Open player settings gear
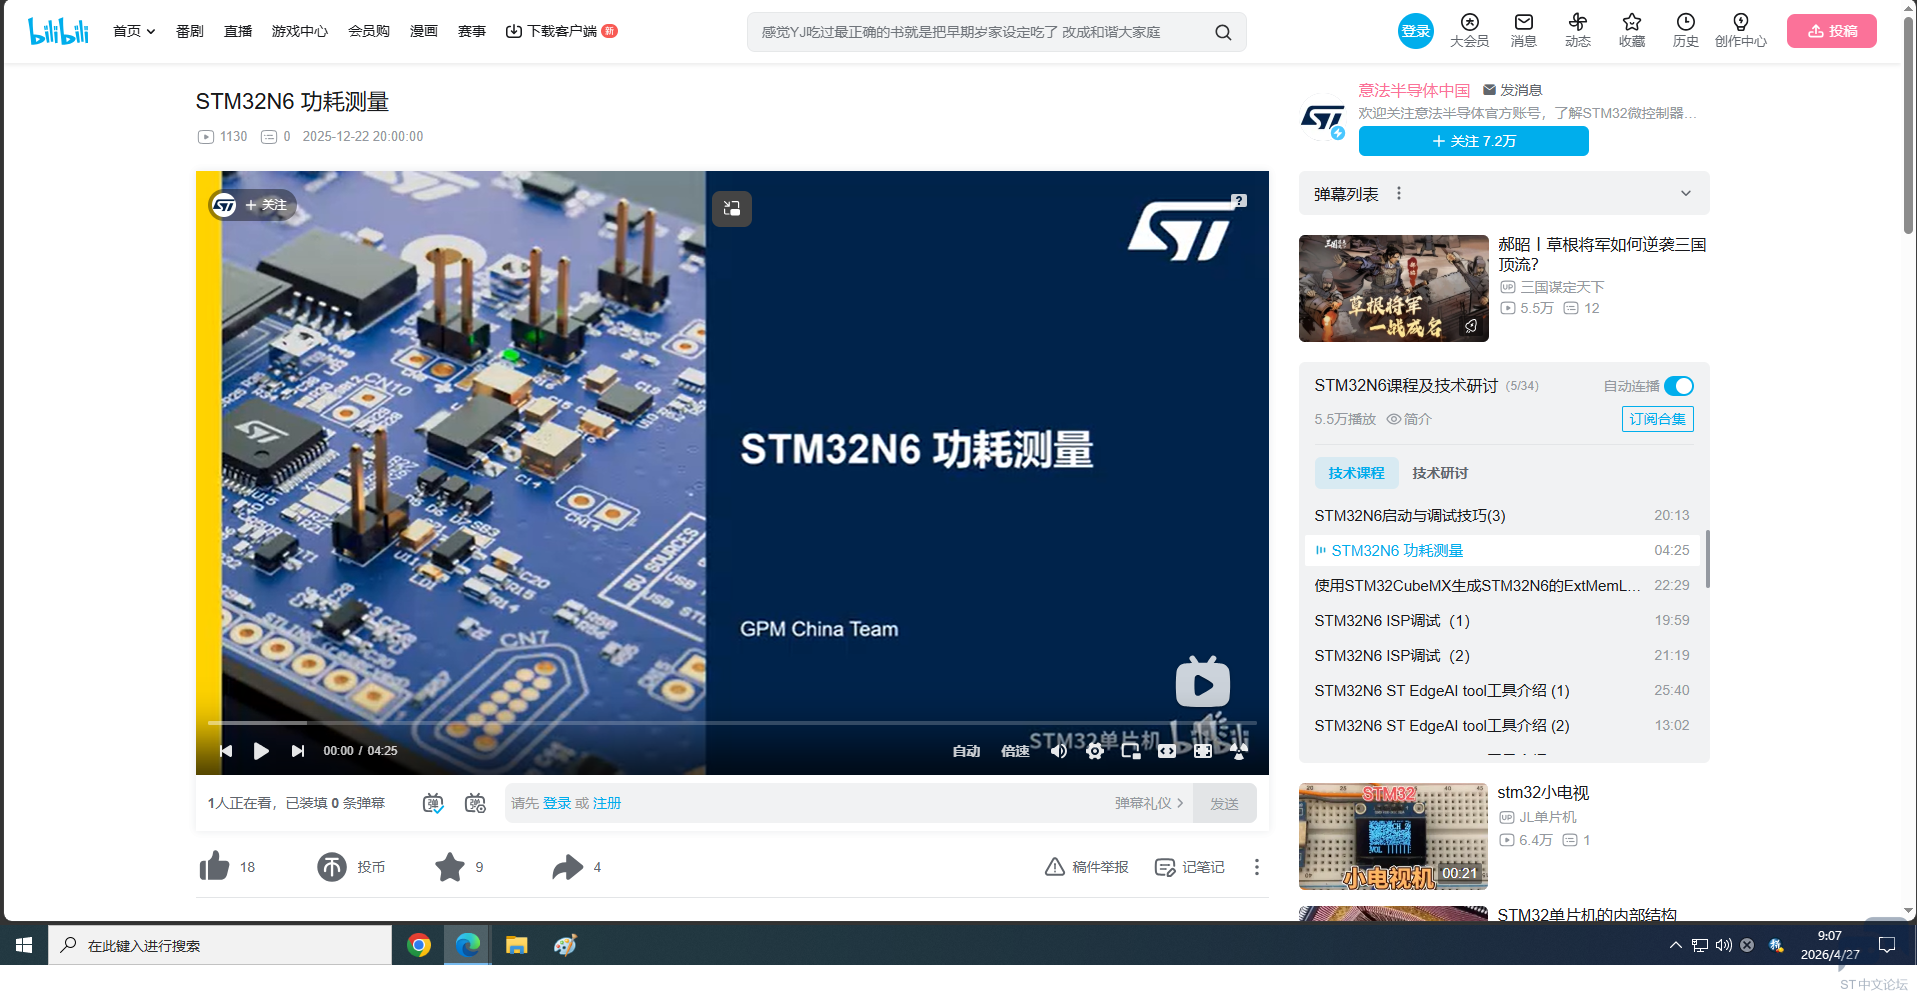This screenshot has width=1917, height=1000. (x=1095, y=751)
